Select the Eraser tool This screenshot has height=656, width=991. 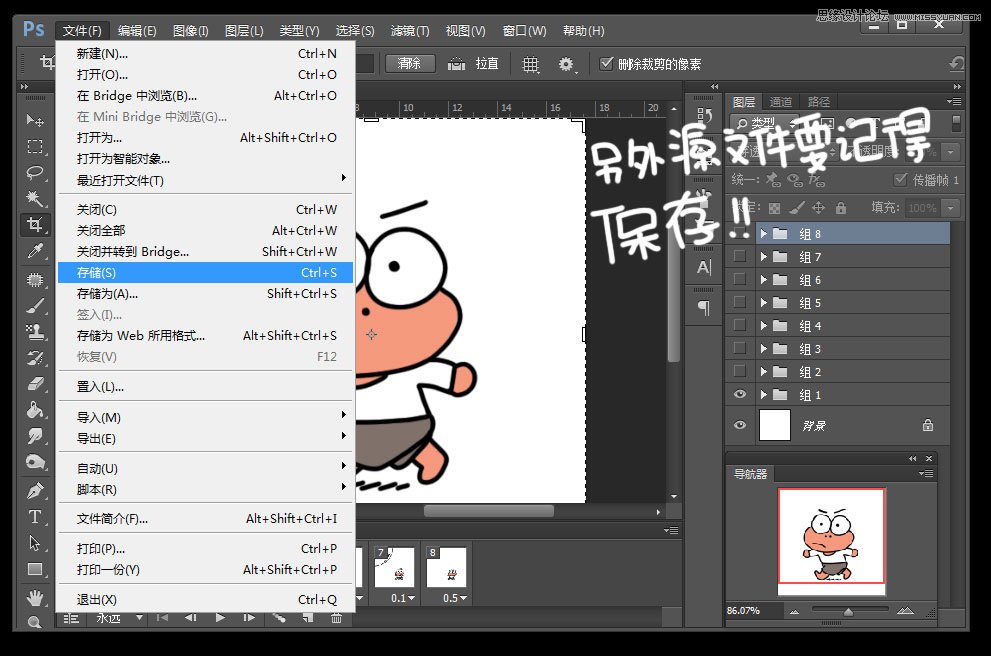[x=35, y=384]
